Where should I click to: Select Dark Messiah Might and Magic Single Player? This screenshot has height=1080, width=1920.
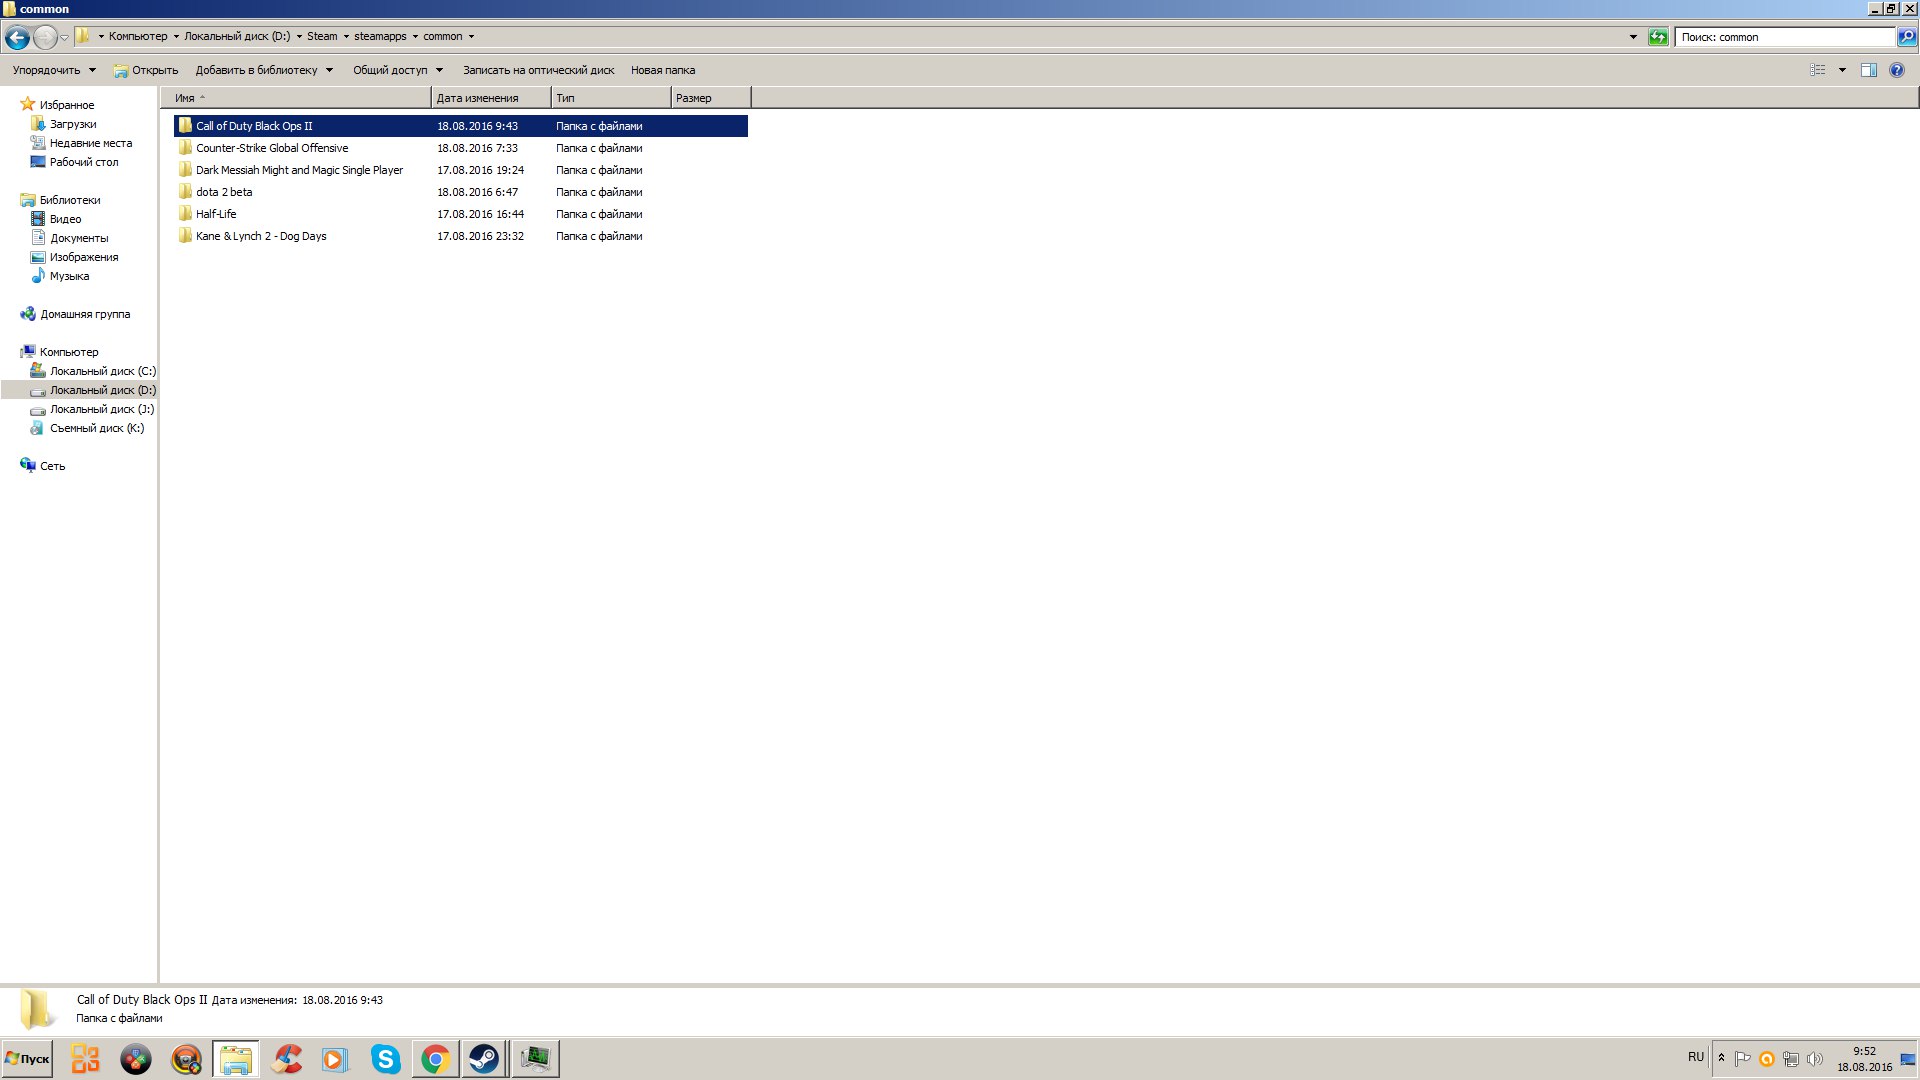[x=299, y=170]
